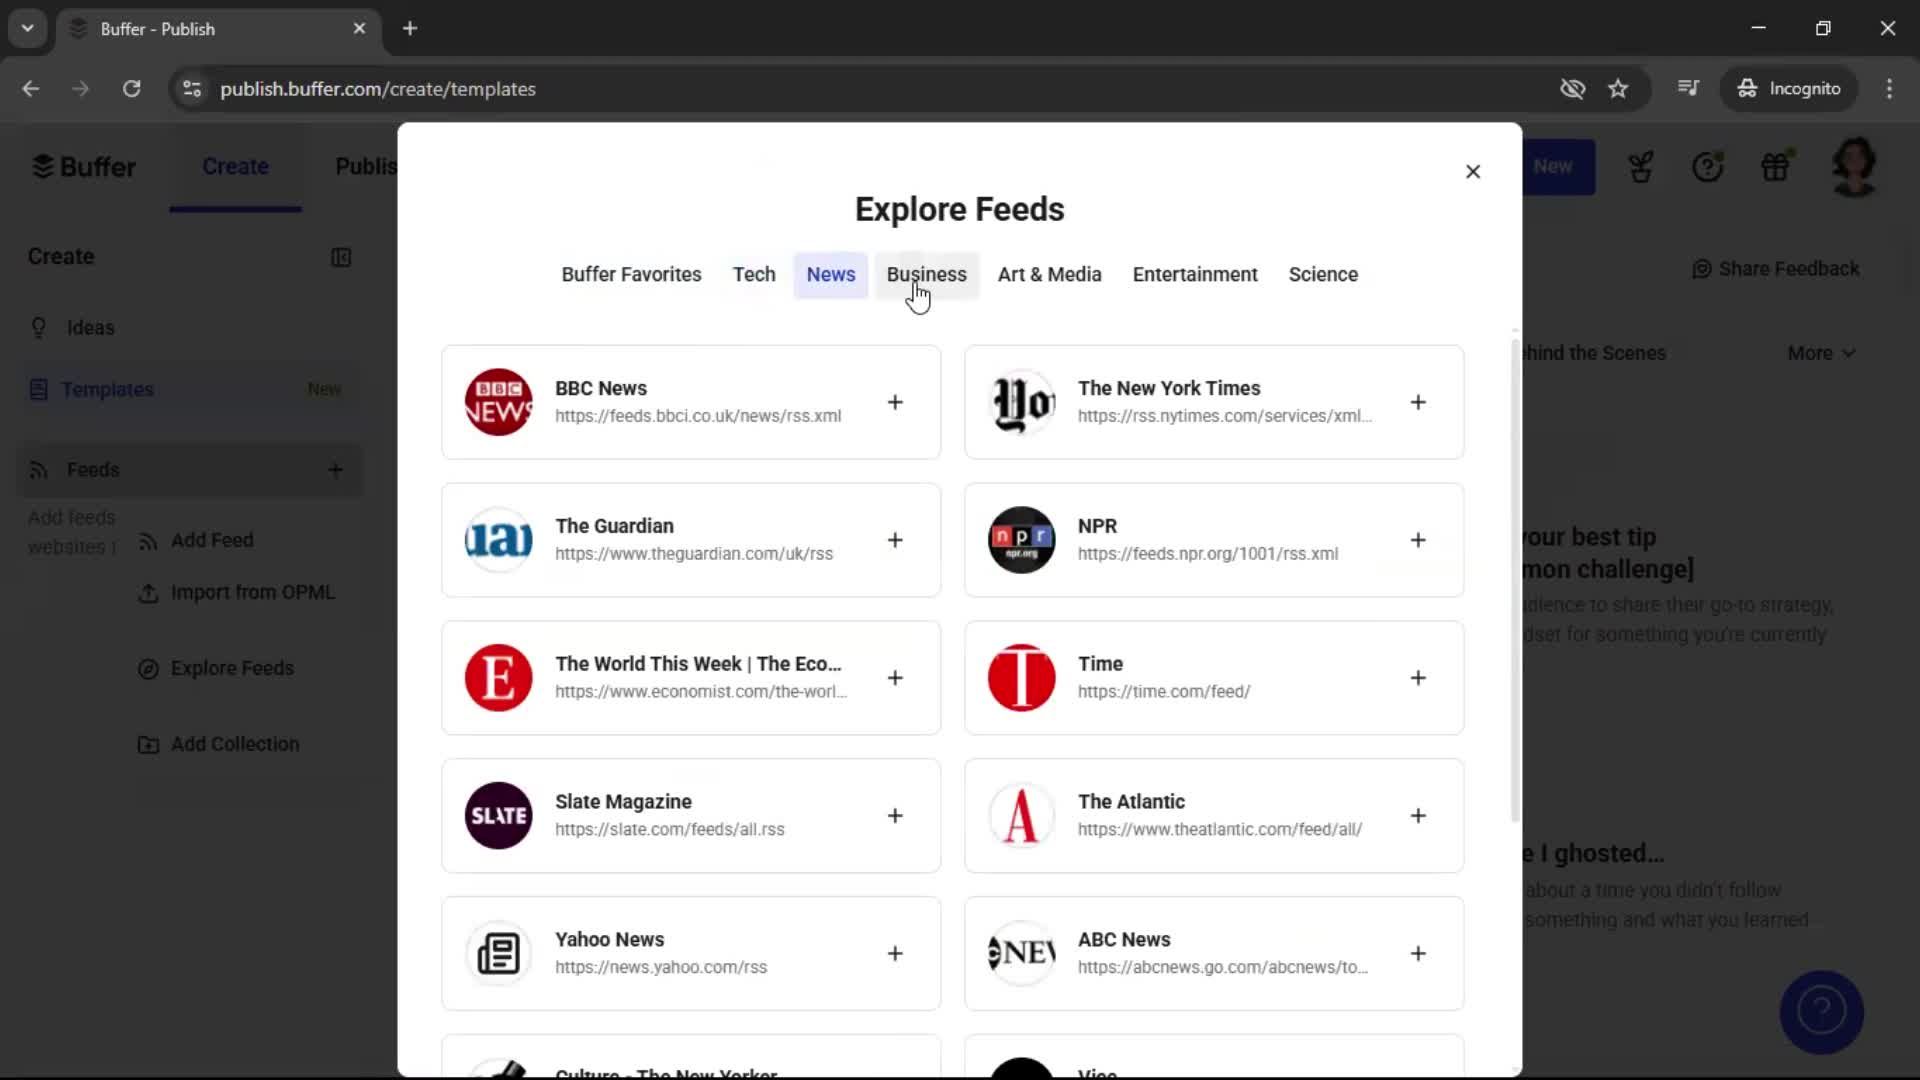Click the plant growth icon in the top bar
Screen dimensions: 1920x1080
tap(1640, 167)
